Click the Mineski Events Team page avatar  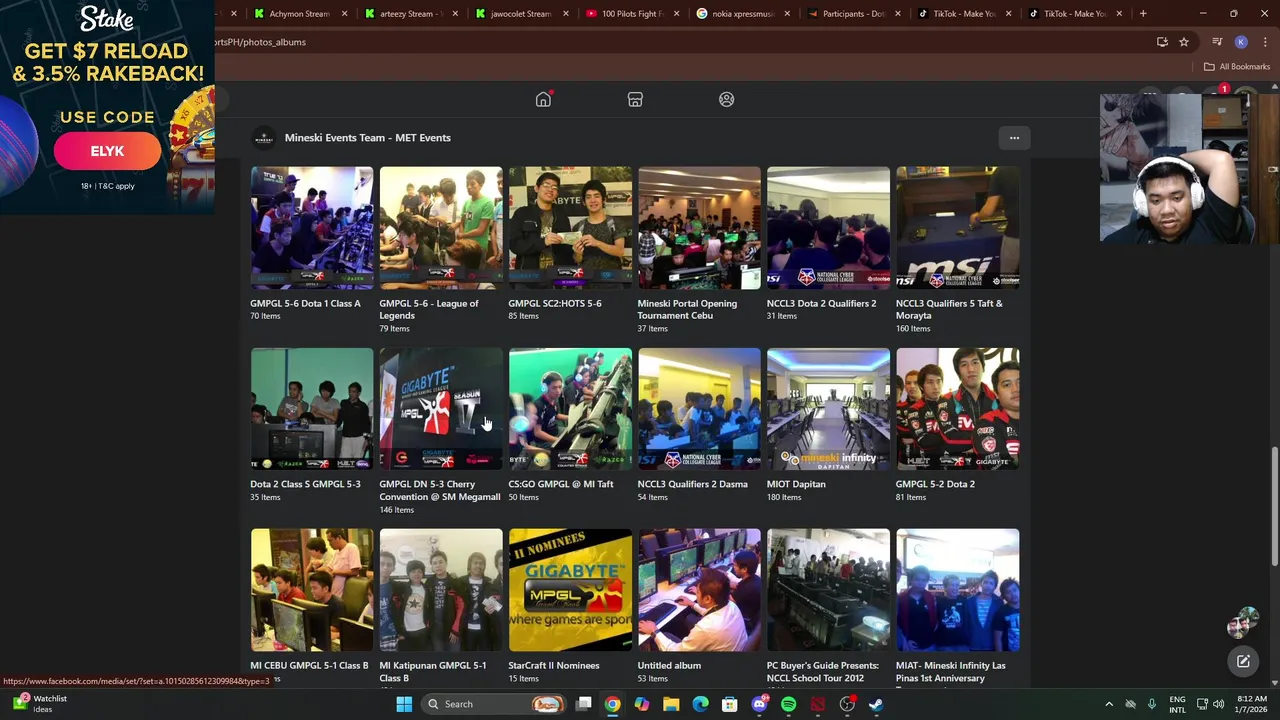click(x=263, y=138)
